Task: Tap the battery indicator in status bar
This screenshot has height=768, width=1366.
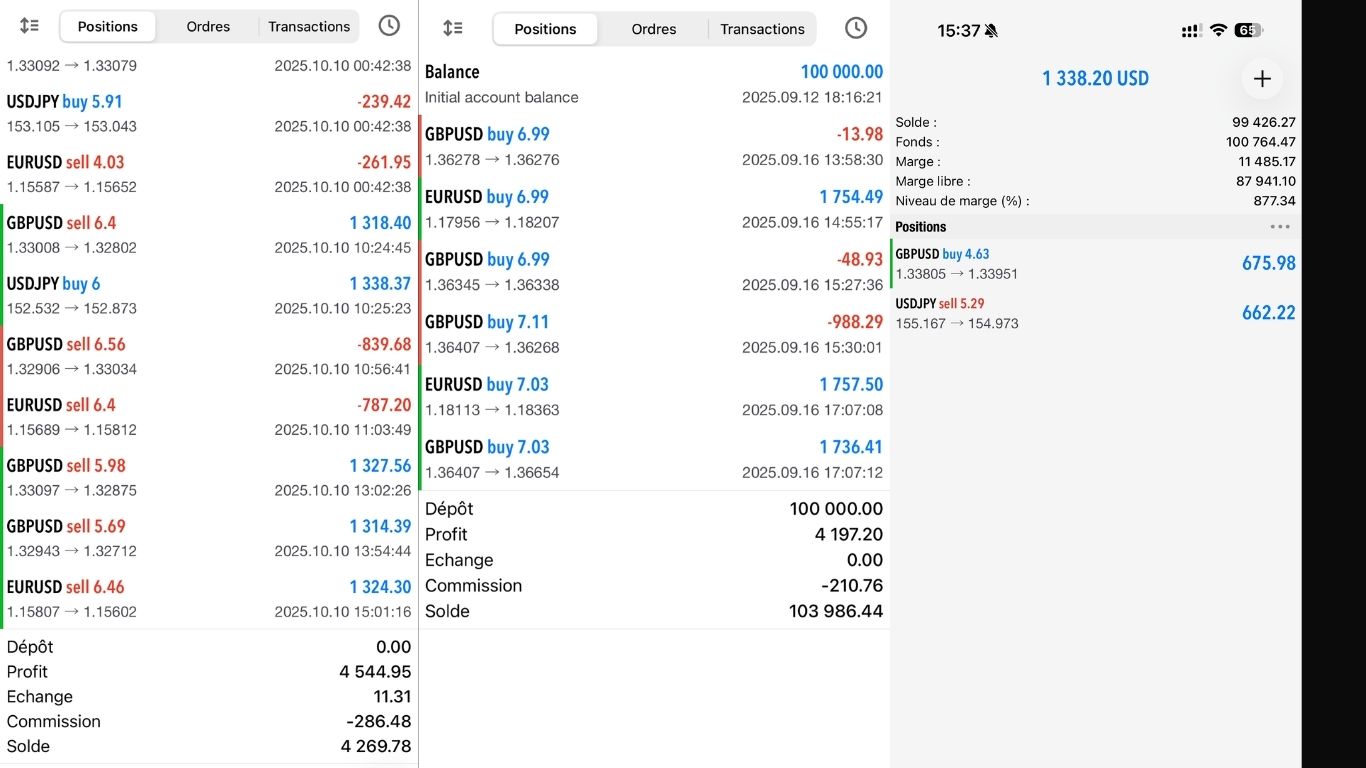Action: (x=1248, y=31)
